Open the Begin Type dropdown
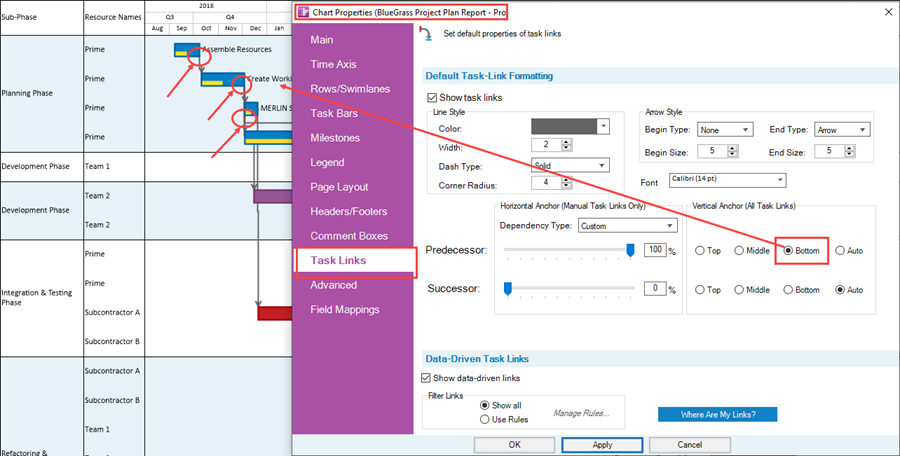The image size is (900, 456). click(x=725, y=130)
